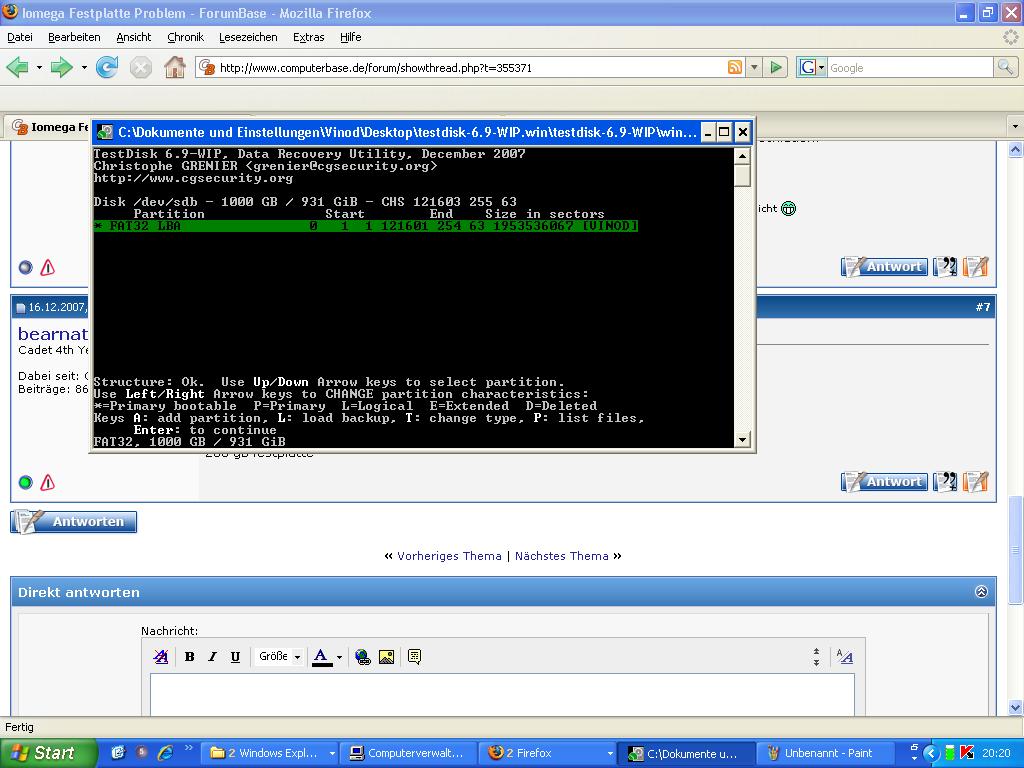Viewport: 1024px width, 768px height.
Task: Switch editor mode with the A/A icon
Action: click(x=844, y=656)
